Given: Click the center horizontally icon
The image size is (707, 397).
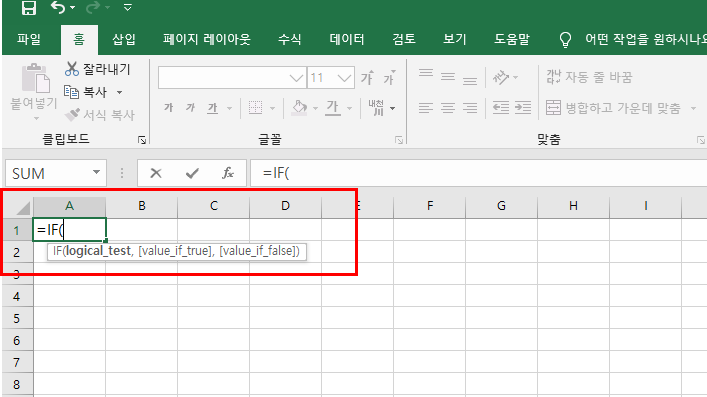Looking at the screenshot, I should pyautogui.click(x=448, y=108).
